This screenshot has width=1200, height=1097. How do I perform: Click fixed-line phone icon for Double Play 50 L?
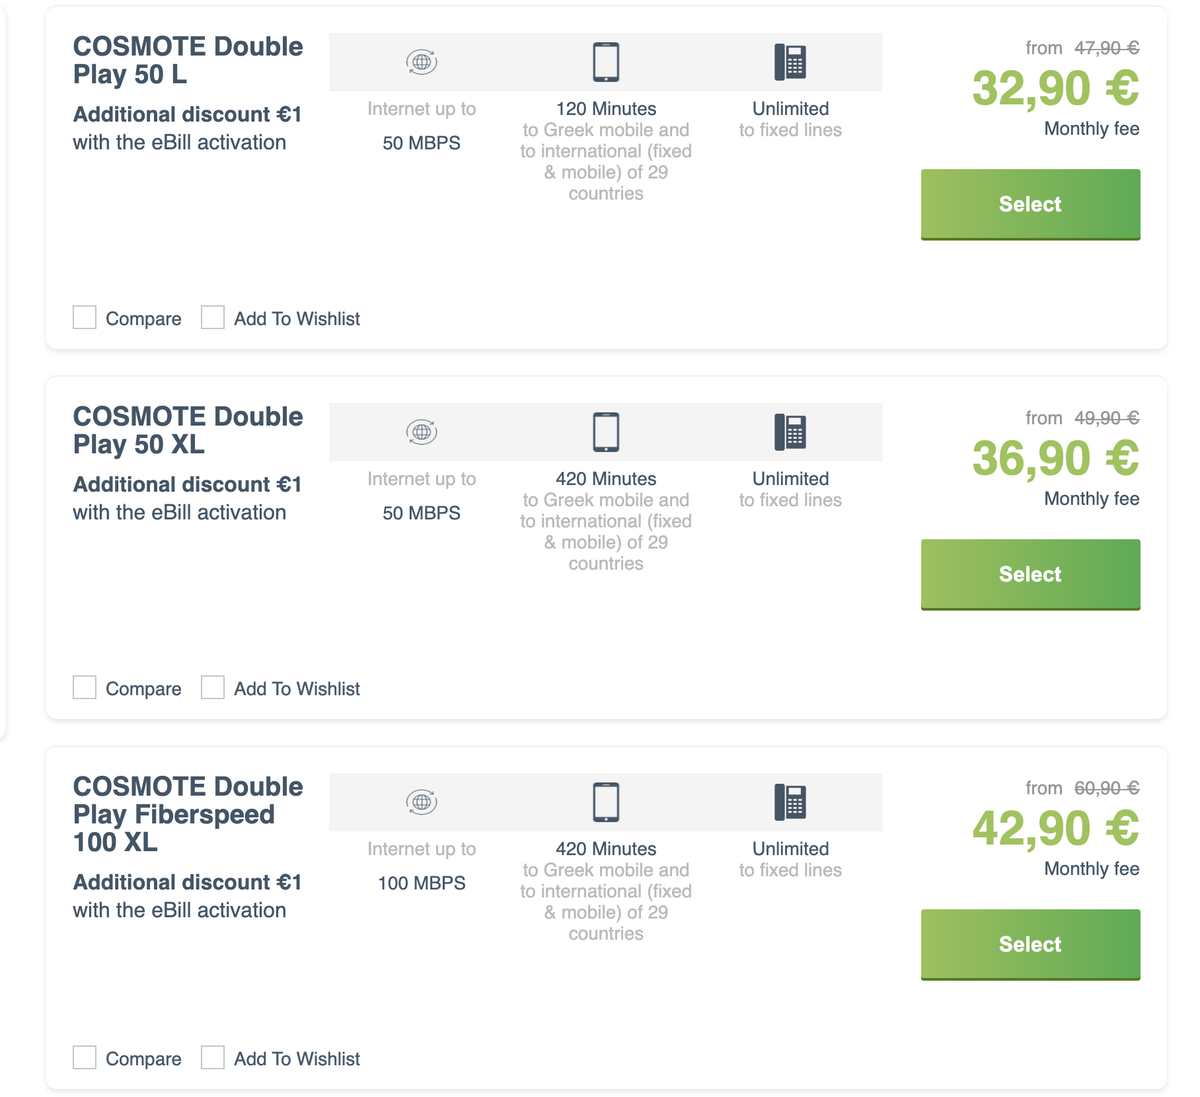[x=790, y=62]
